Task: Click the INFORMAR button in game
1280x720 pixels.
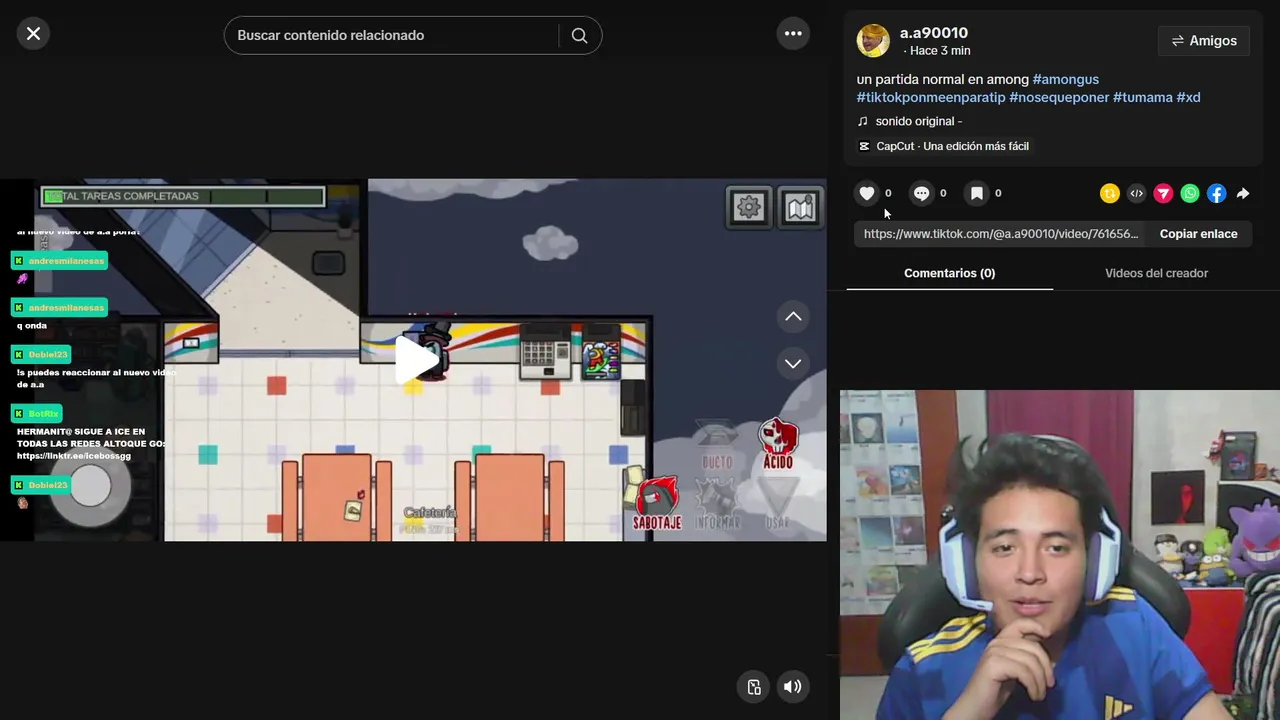Action: (717, 505)
